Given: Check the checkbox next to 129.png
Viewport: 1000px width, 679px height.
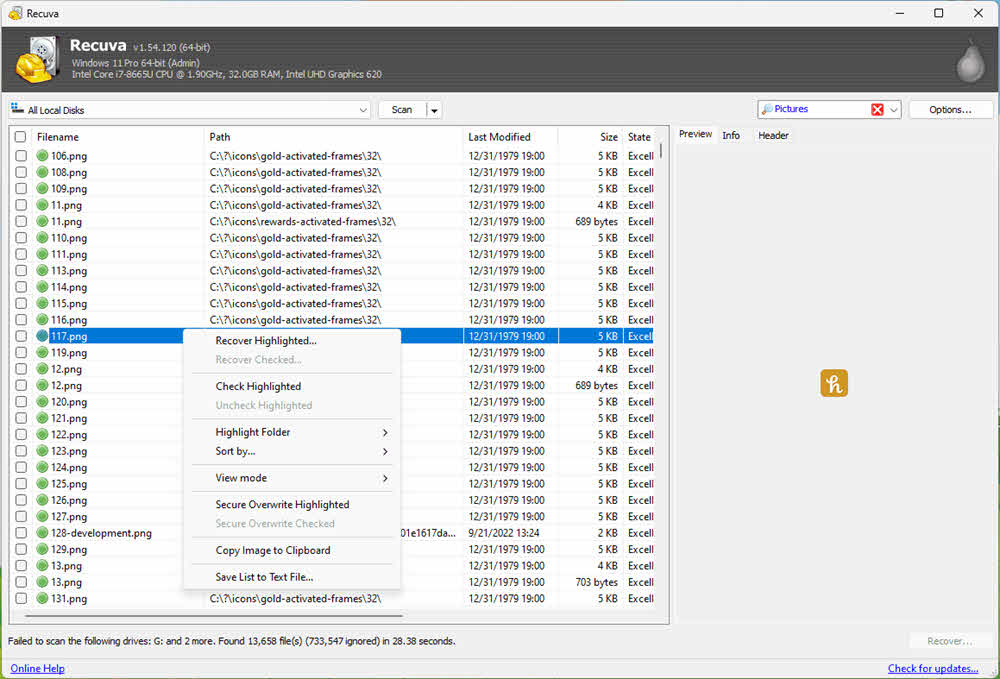Looking at the screenshot, I should 21,549.
